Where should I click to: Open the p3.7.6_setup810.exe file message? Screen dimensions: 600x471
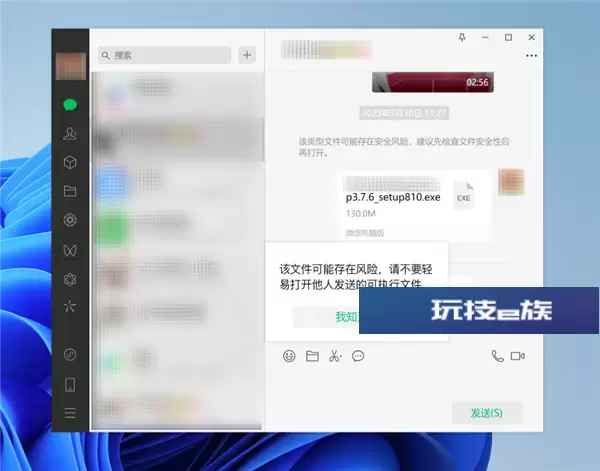414,205
